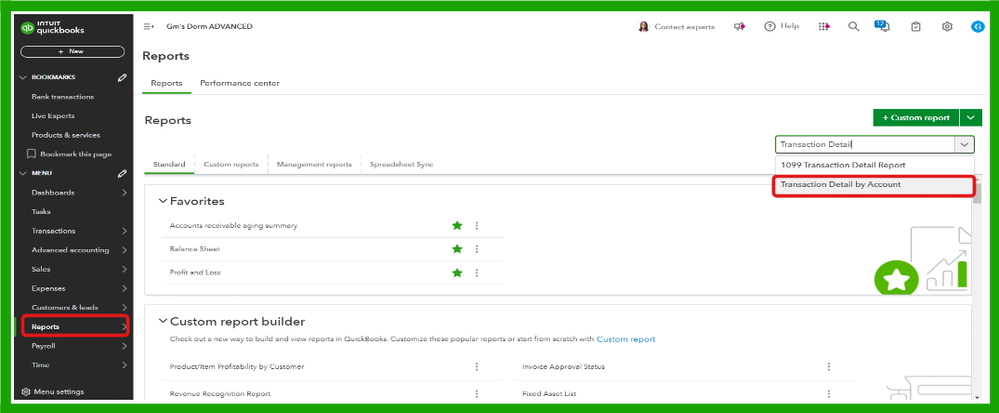The width and height of the screenshot is (999, 413).
Task: Open the Custom report link
Action: click(x=626, y=340)
